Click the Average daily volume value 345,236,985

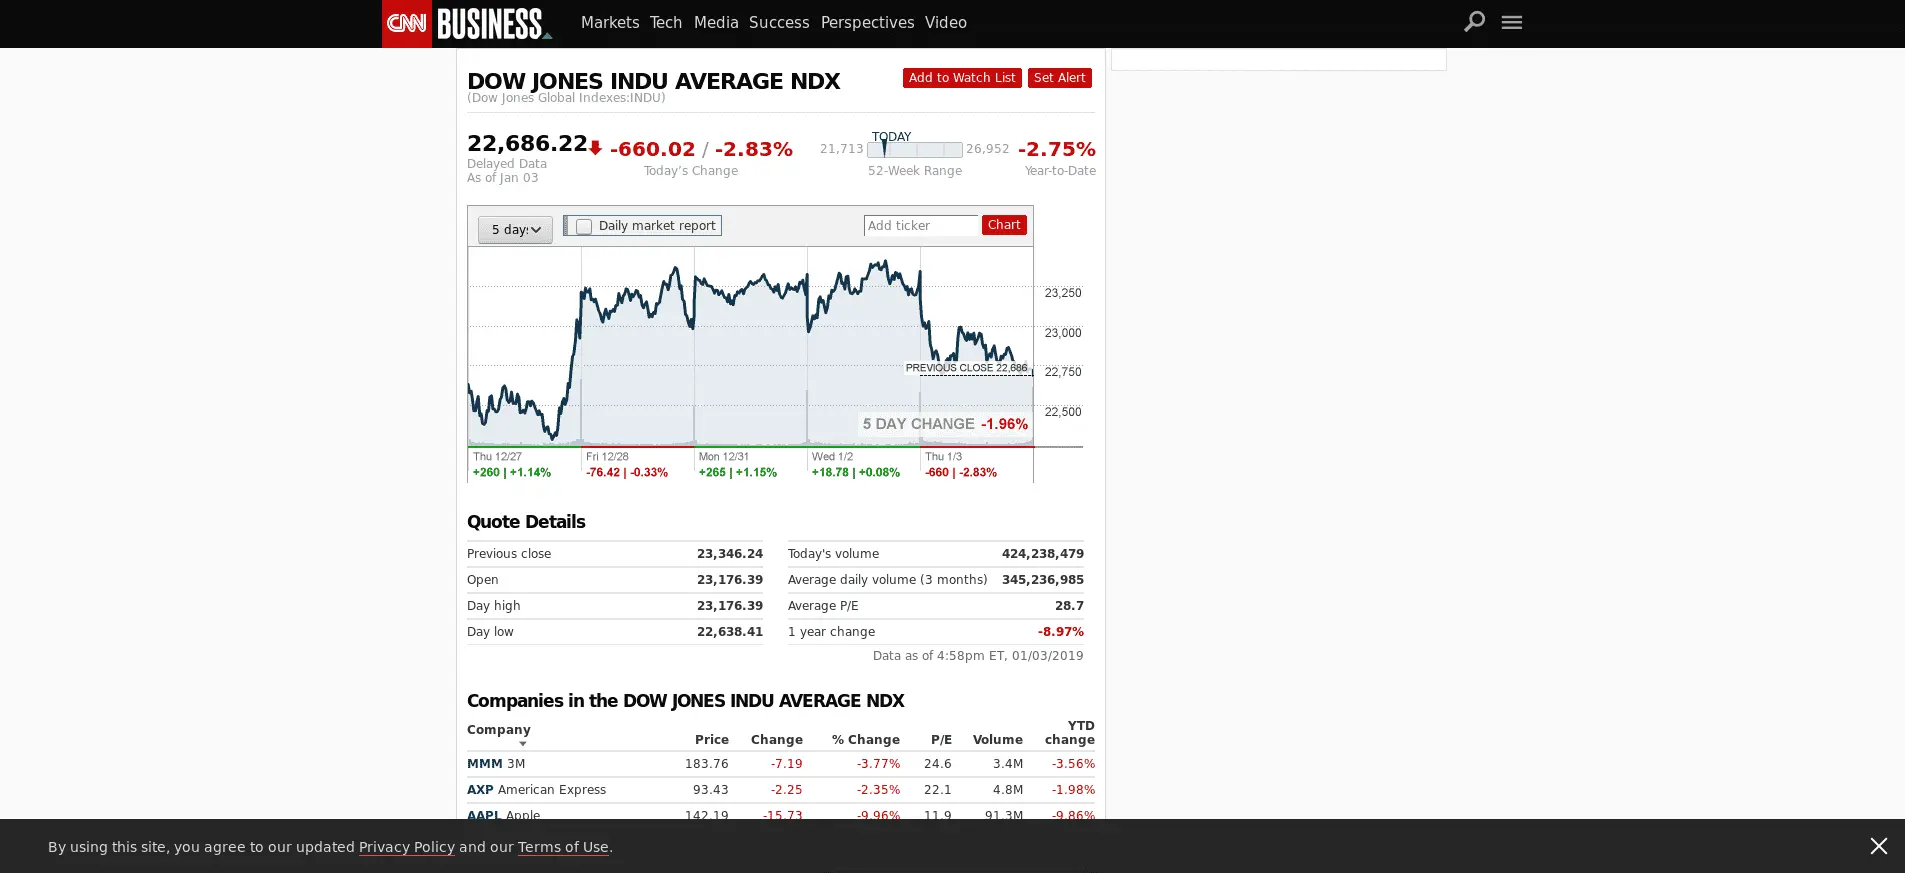click(1043, 580)
